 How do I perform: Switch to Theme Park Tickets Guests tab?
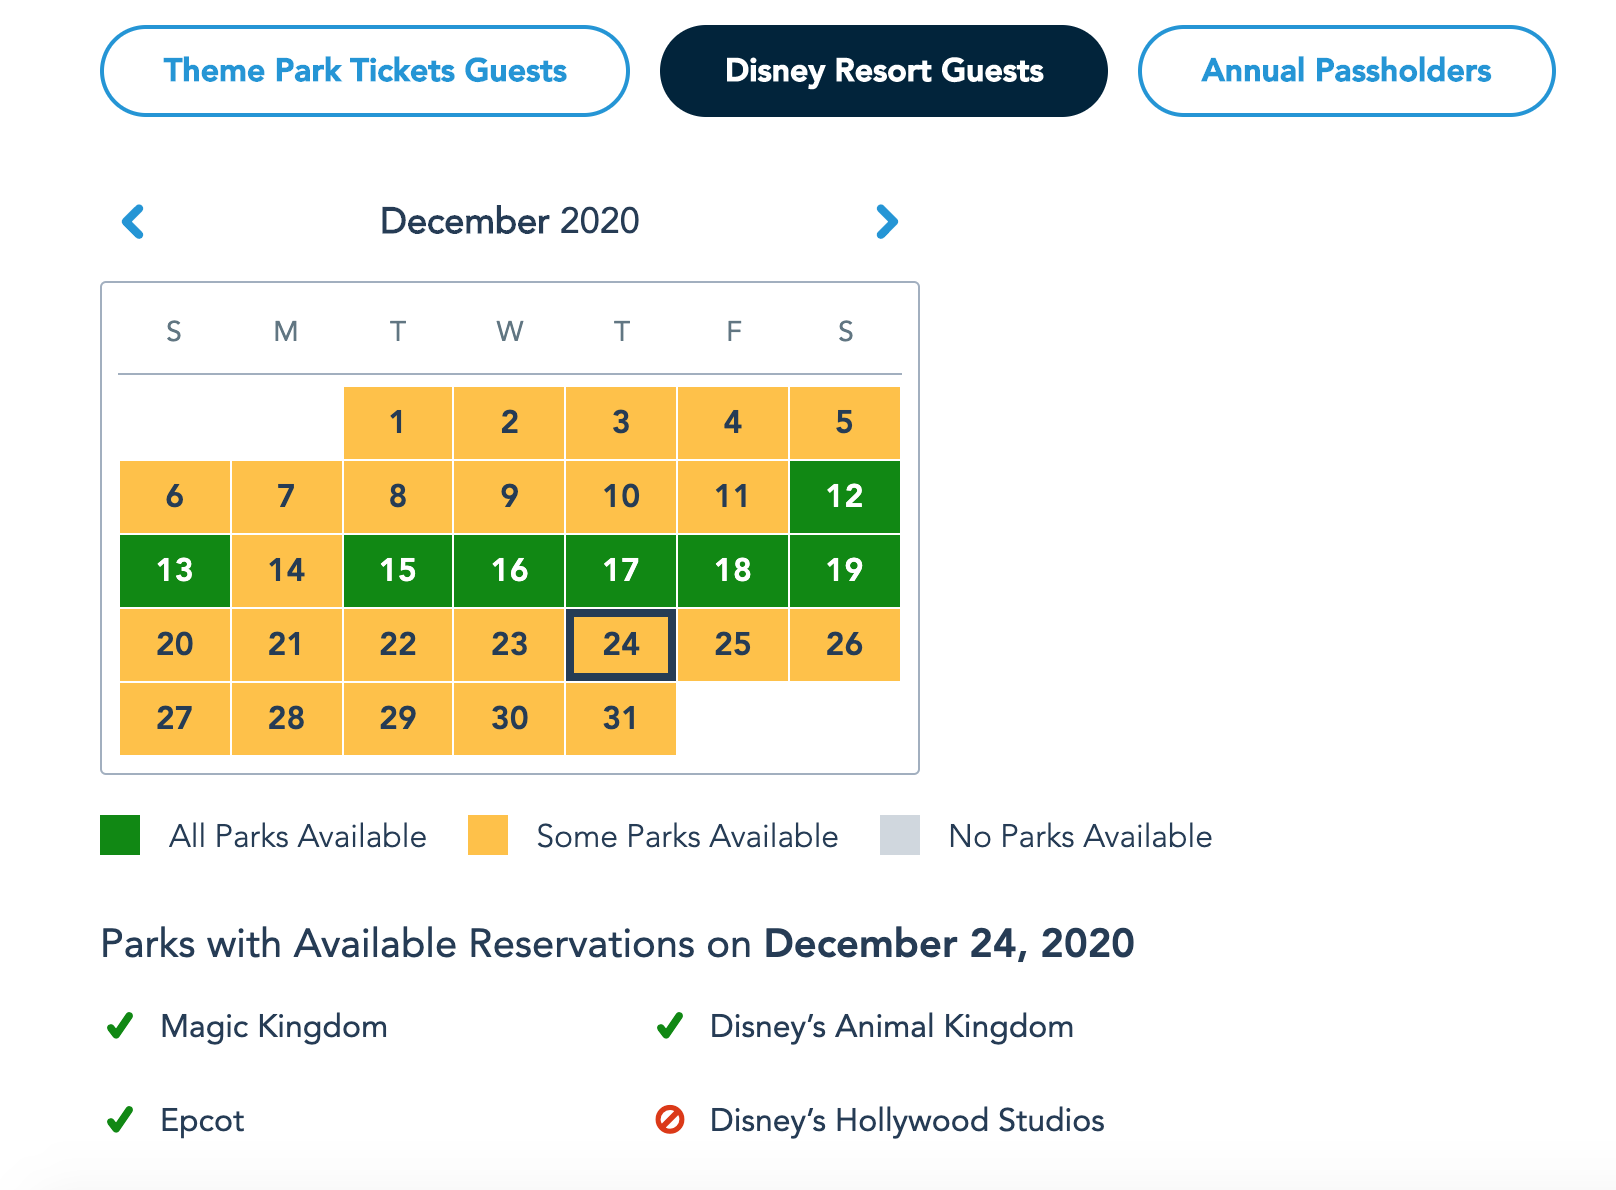(x=365, y=71)
